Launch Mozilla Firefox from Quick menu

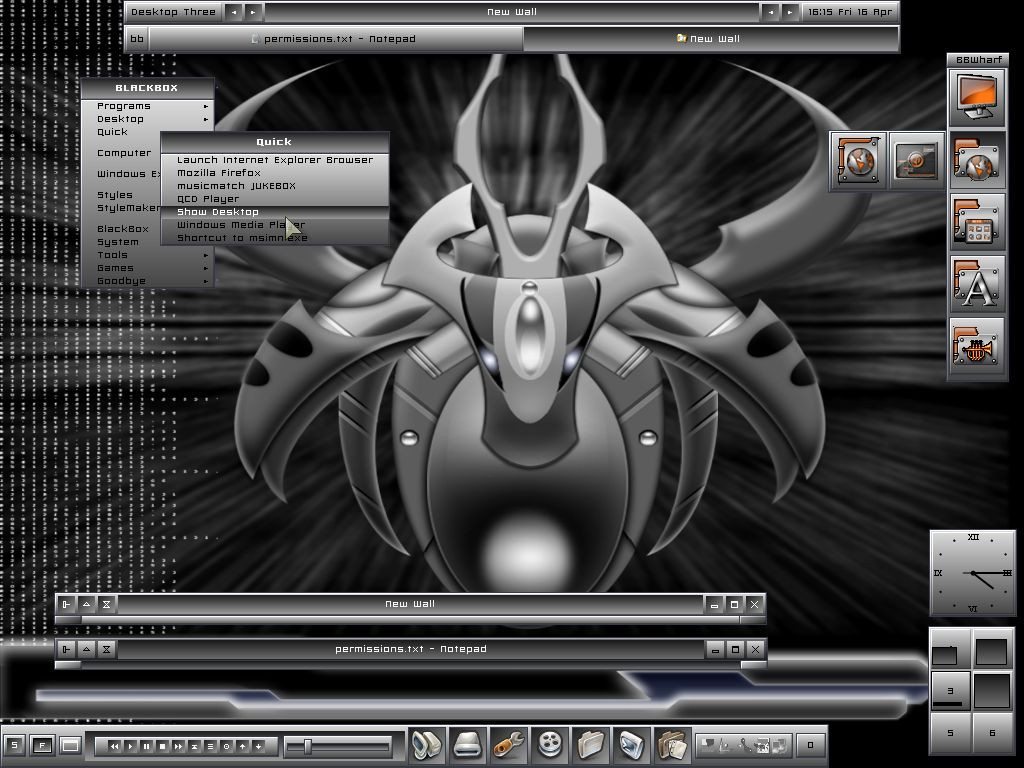(275, 172)
